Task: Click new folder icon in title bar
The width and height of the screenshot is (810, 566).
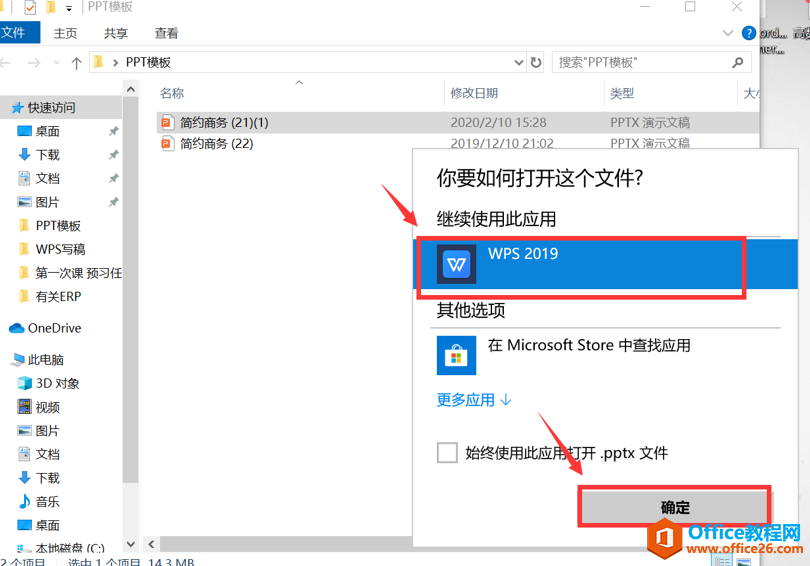Action: click(x=51, y=7)
